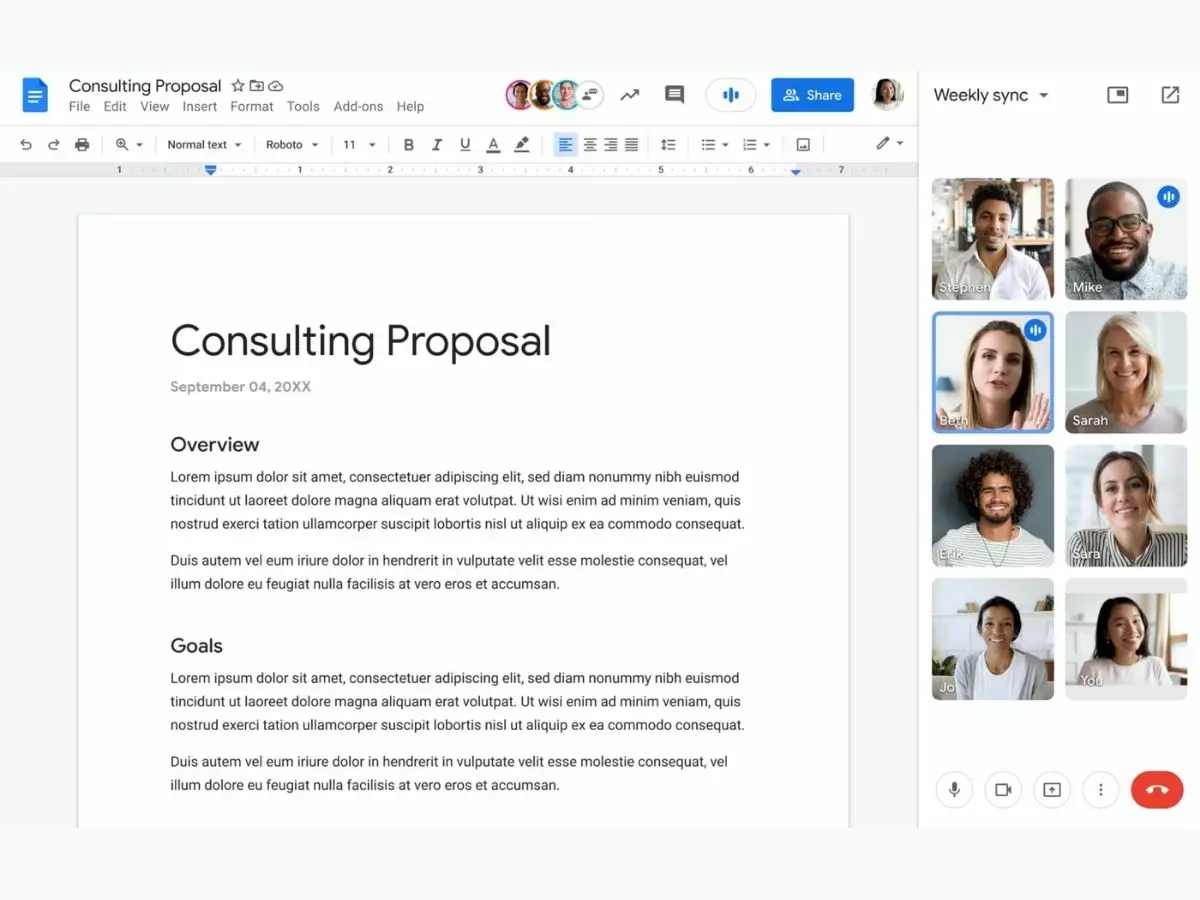Viewport: 1200px width, 900px height.
Task: Toggle bold formatting
Action: pyautogui.click(x=409, y=144)
